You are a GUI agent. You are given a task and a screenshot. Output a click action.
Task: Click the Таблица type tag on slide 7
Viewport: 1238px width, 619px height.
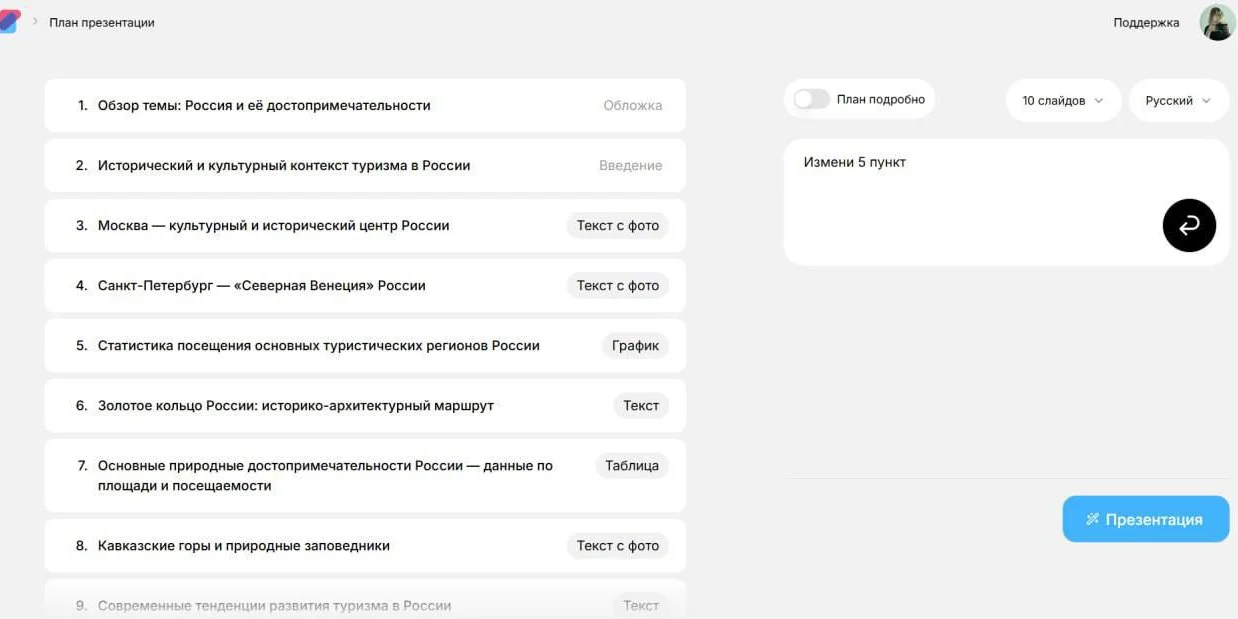632,465
